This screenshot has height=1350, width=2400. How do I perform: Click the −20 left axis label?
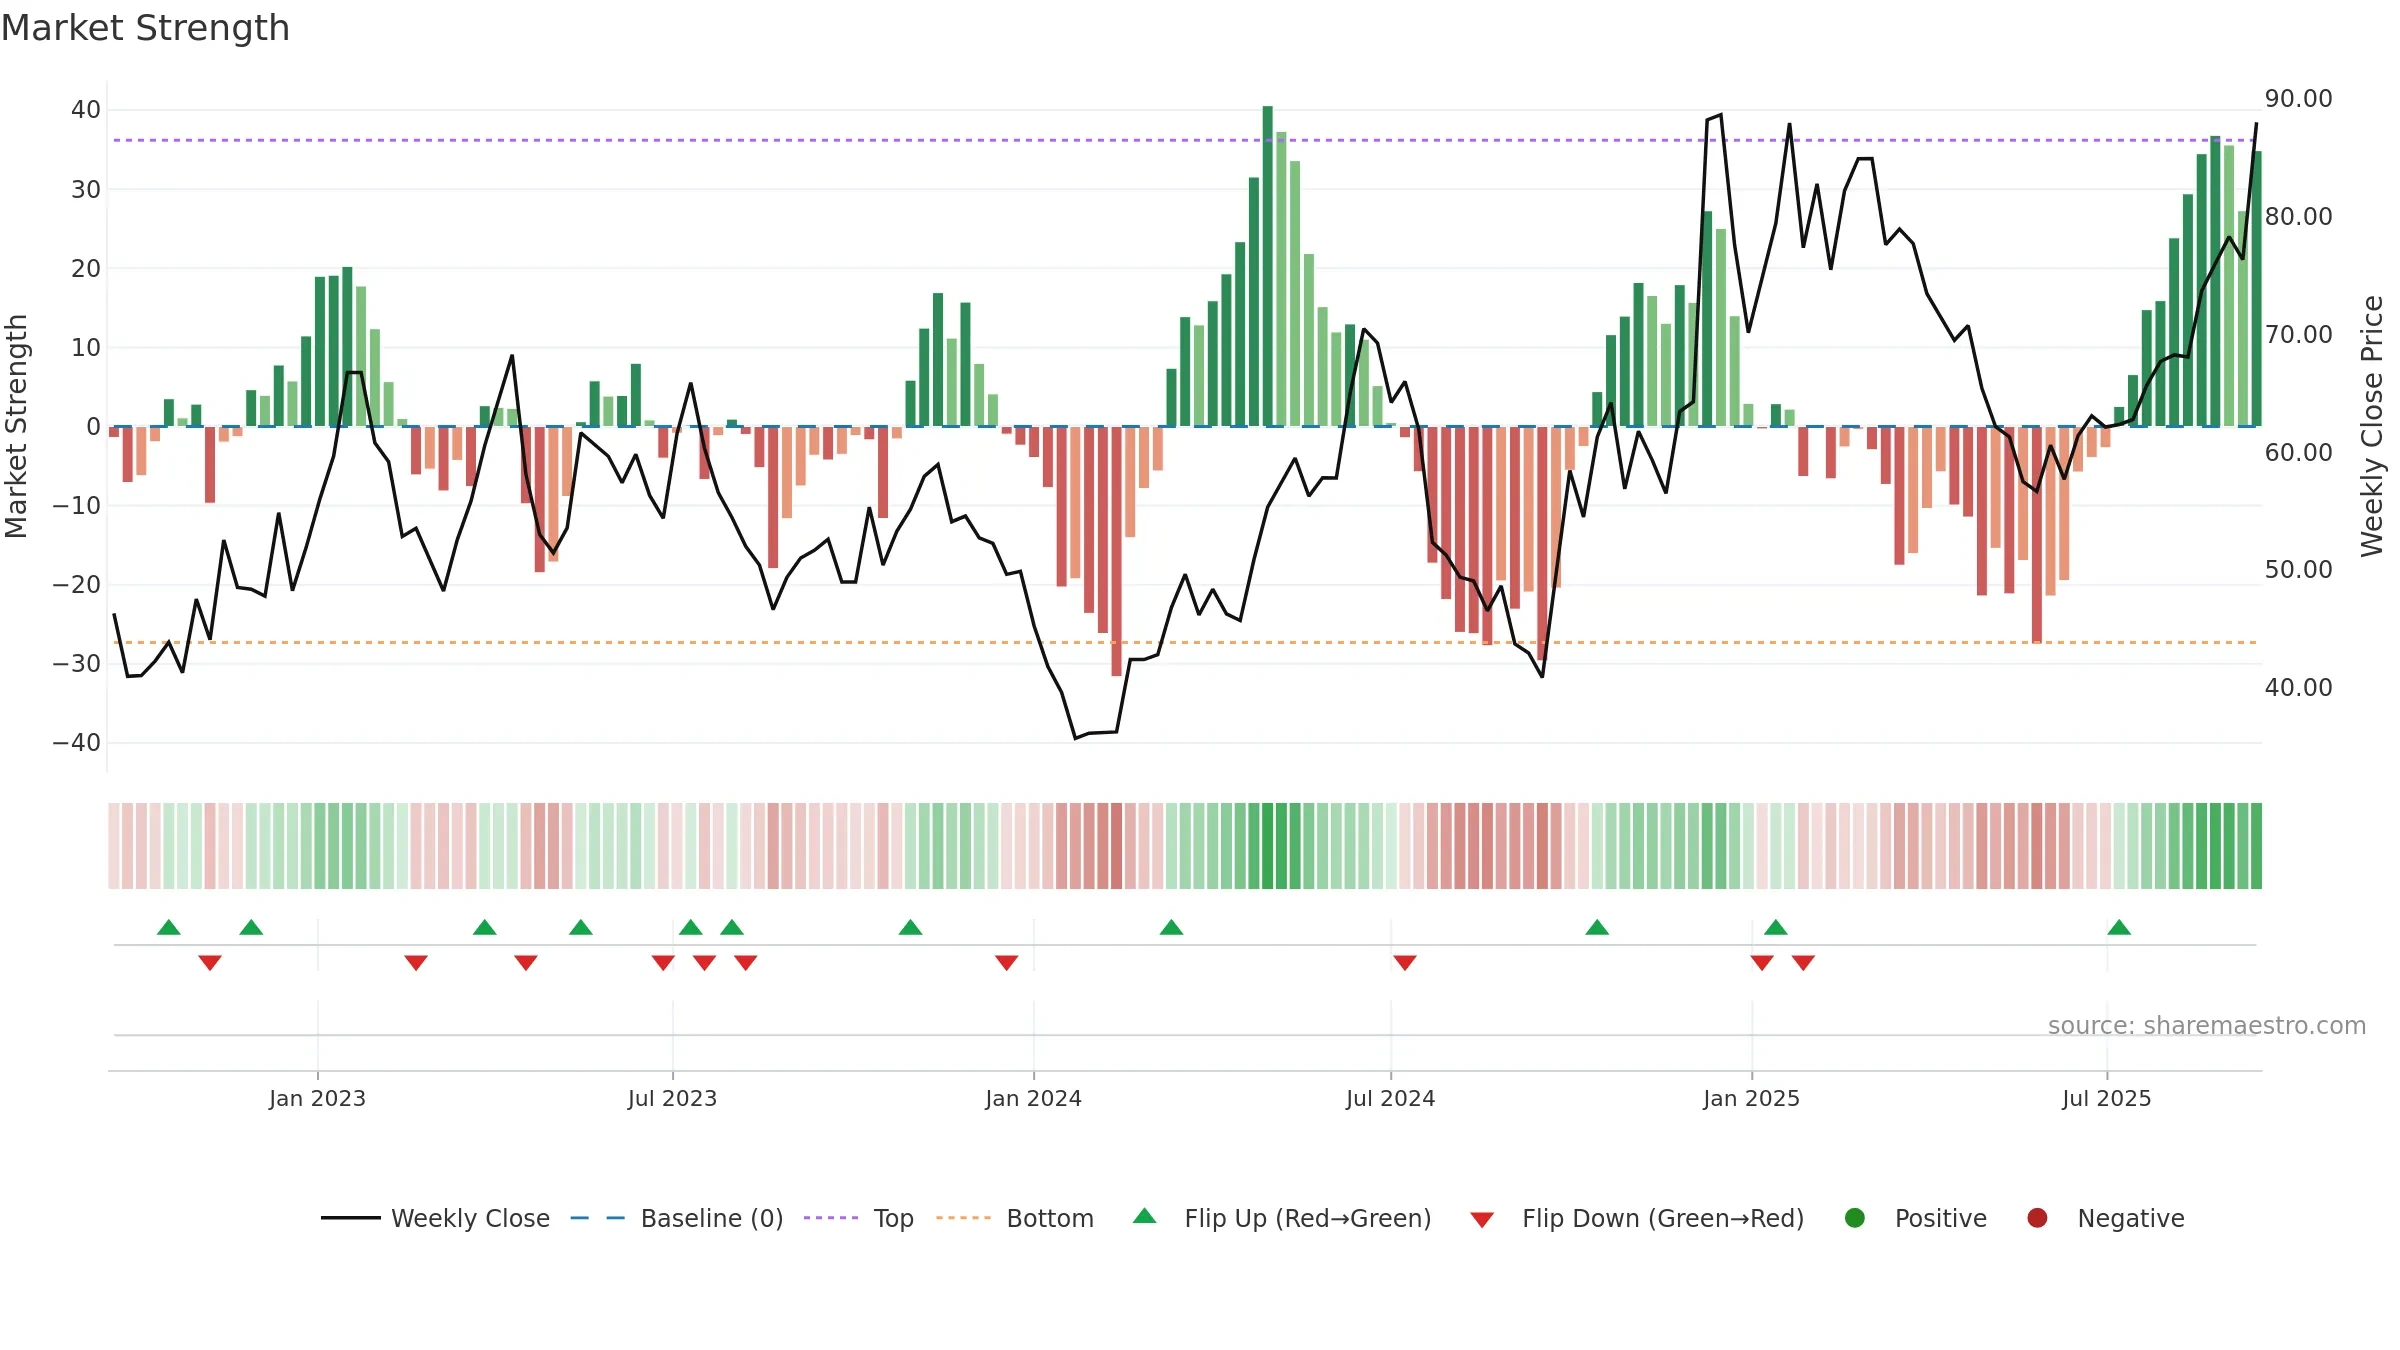77,585
